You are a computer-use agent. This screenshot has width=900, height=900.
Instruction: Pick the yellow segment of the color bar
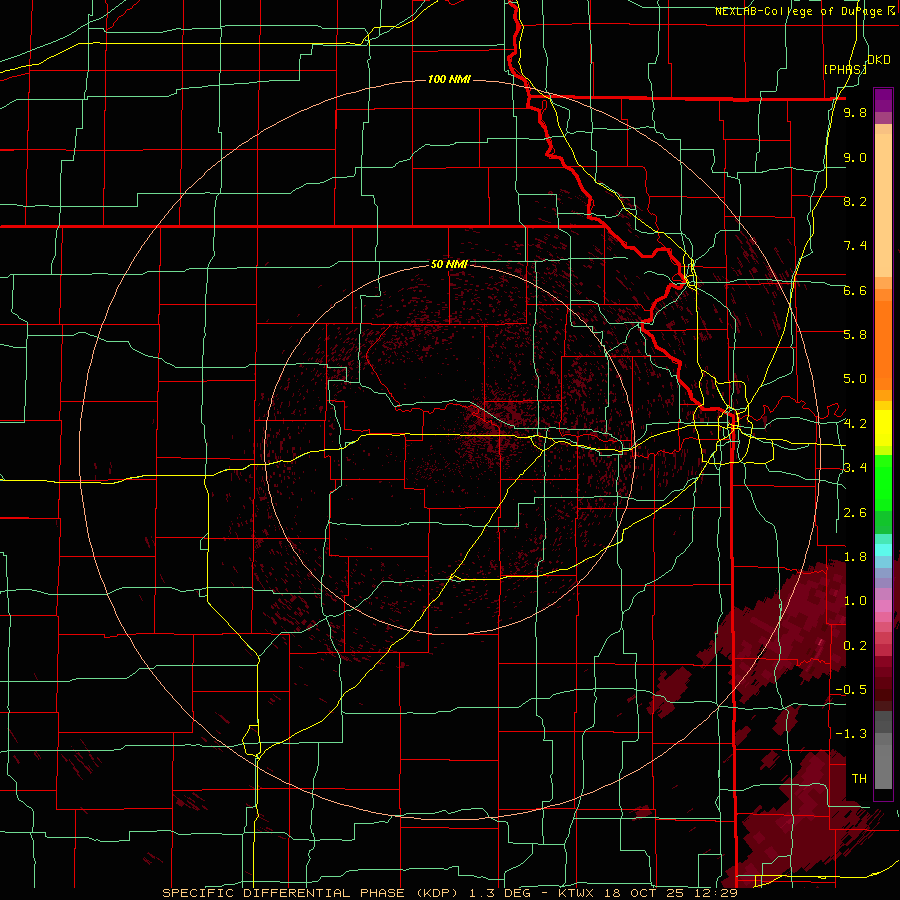(883, 428)
